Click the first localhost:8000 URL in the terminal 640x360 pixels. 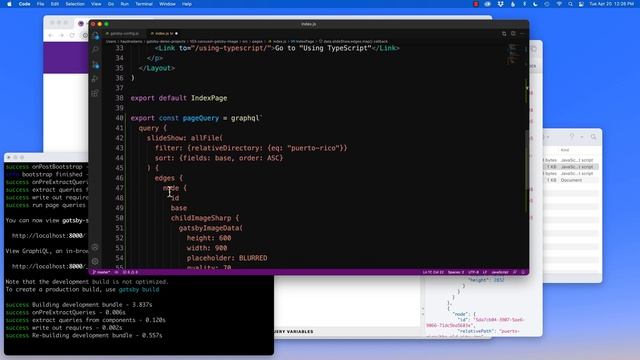point(49,236)
